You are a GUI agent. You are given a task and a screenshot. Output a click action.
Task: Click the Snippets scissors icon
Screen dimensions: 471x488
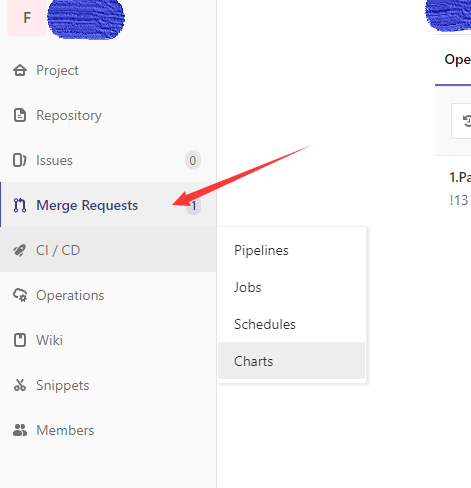pos(20,385)
